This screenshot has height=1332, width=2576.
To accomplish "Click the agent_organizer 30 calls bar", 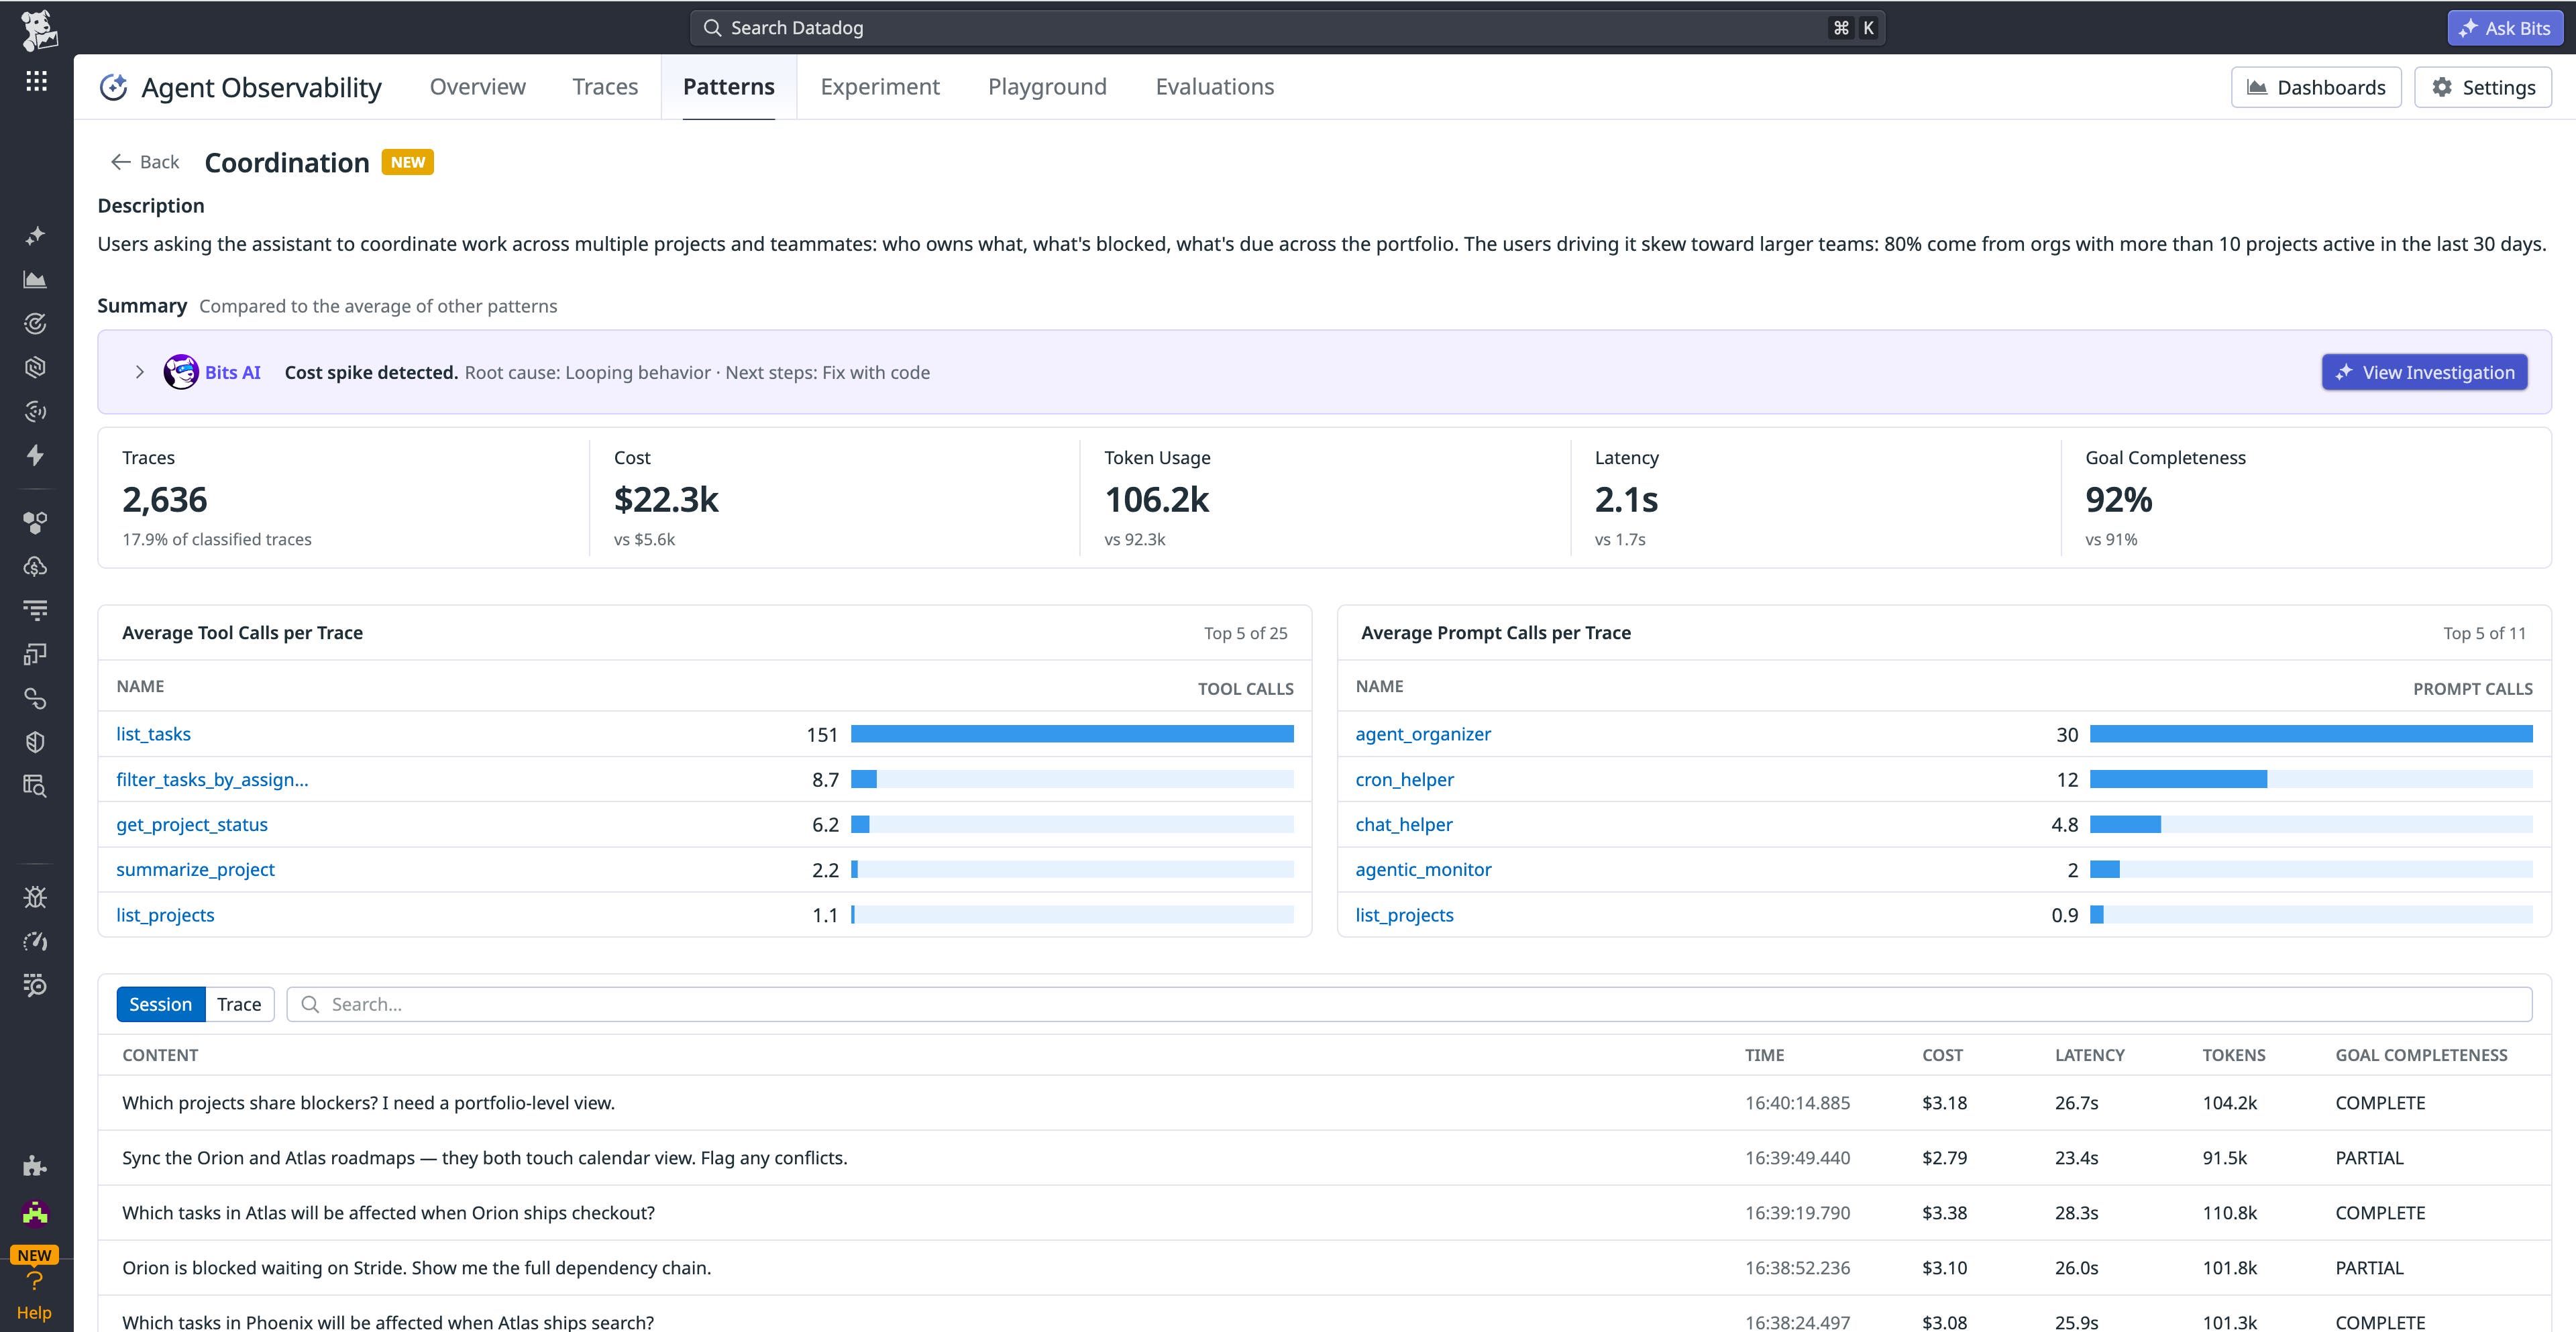I will point(2311,734).
